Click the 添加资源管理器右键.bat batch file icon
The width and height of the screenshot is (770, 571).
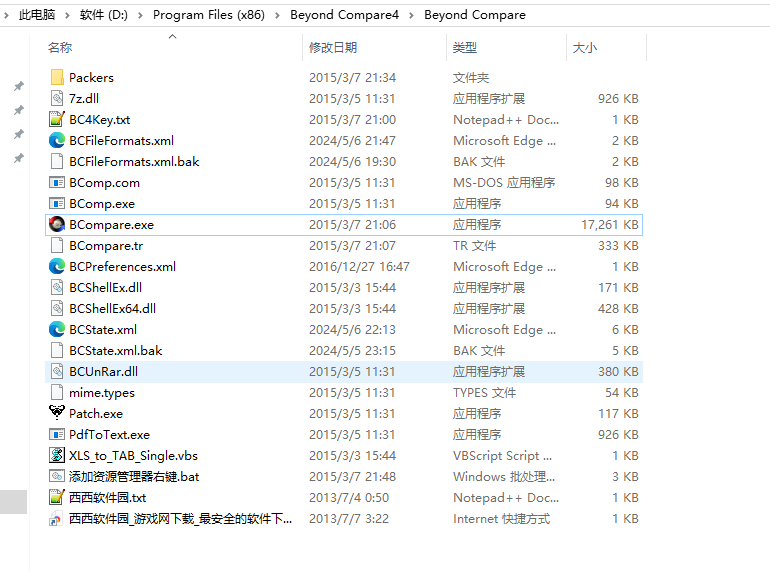tap(57, 476)
